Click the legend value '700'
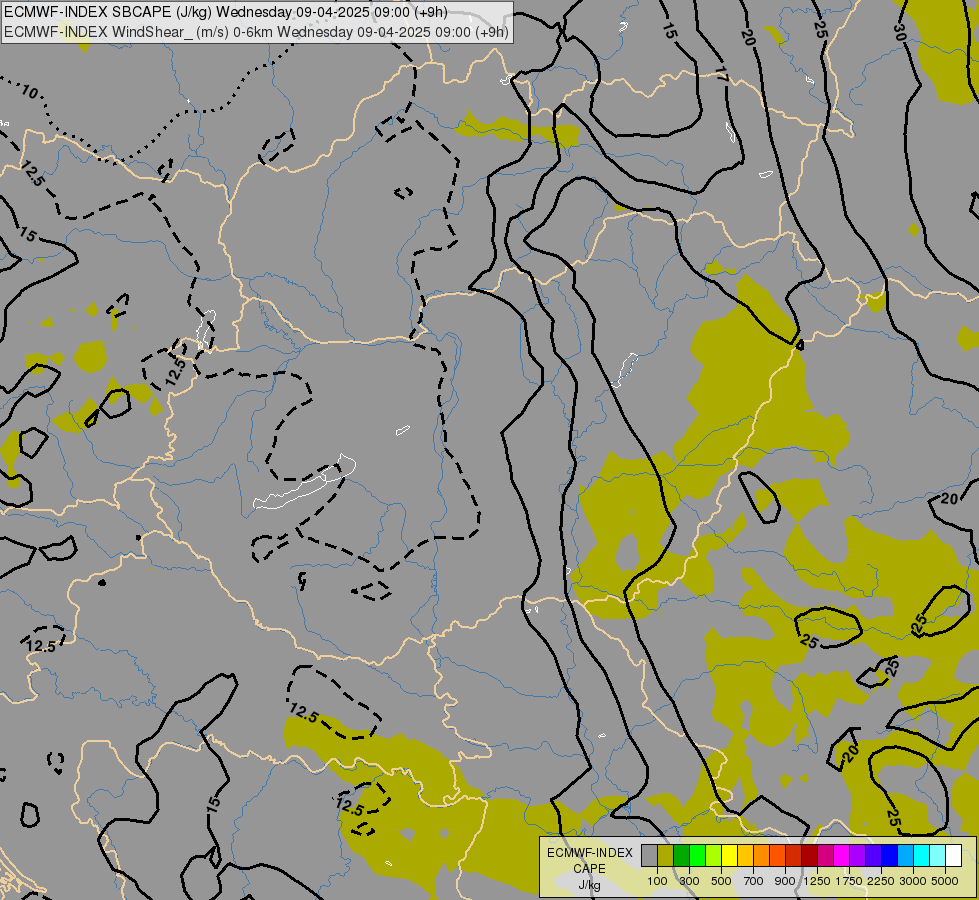 point(754,881)
